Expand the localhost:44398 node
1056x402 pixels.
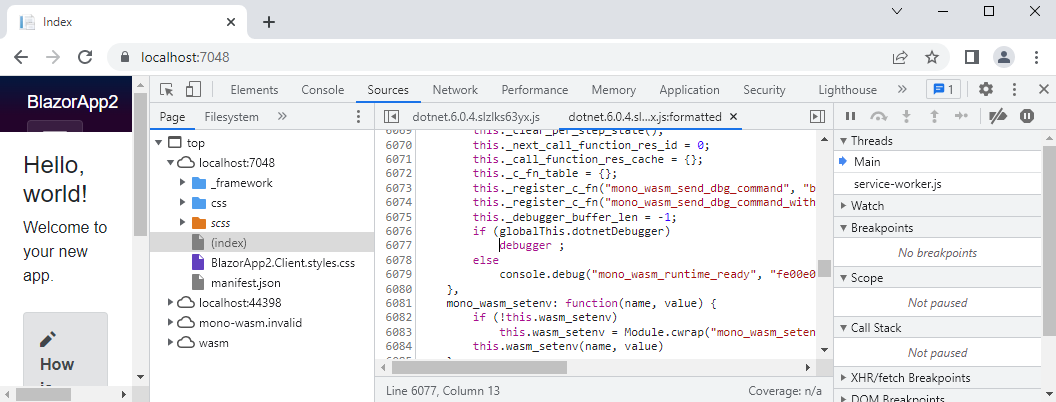171,302
